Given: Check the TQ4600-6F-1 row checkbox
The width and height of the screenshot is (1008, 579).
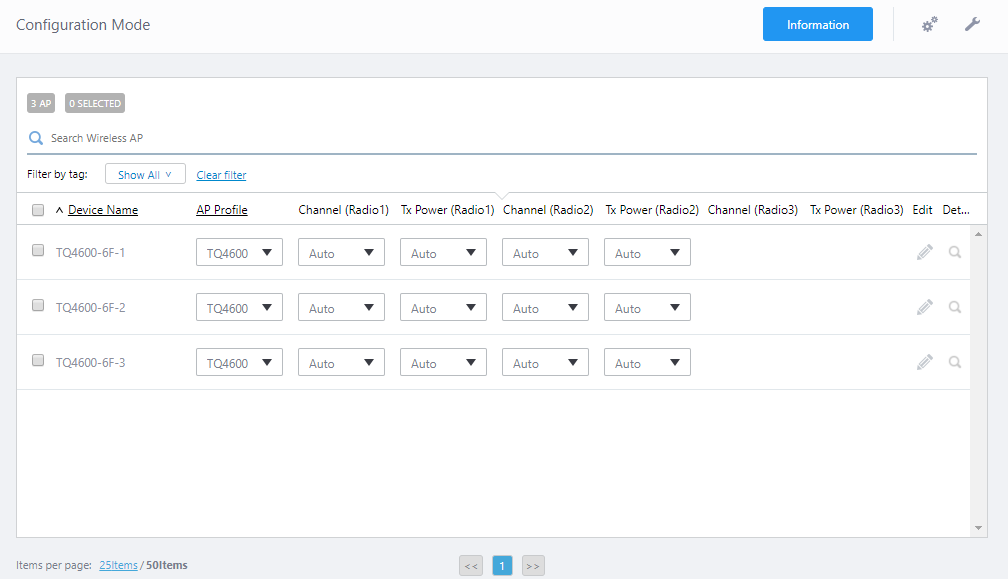Looking at the screenshot, I should pos(38,250).
